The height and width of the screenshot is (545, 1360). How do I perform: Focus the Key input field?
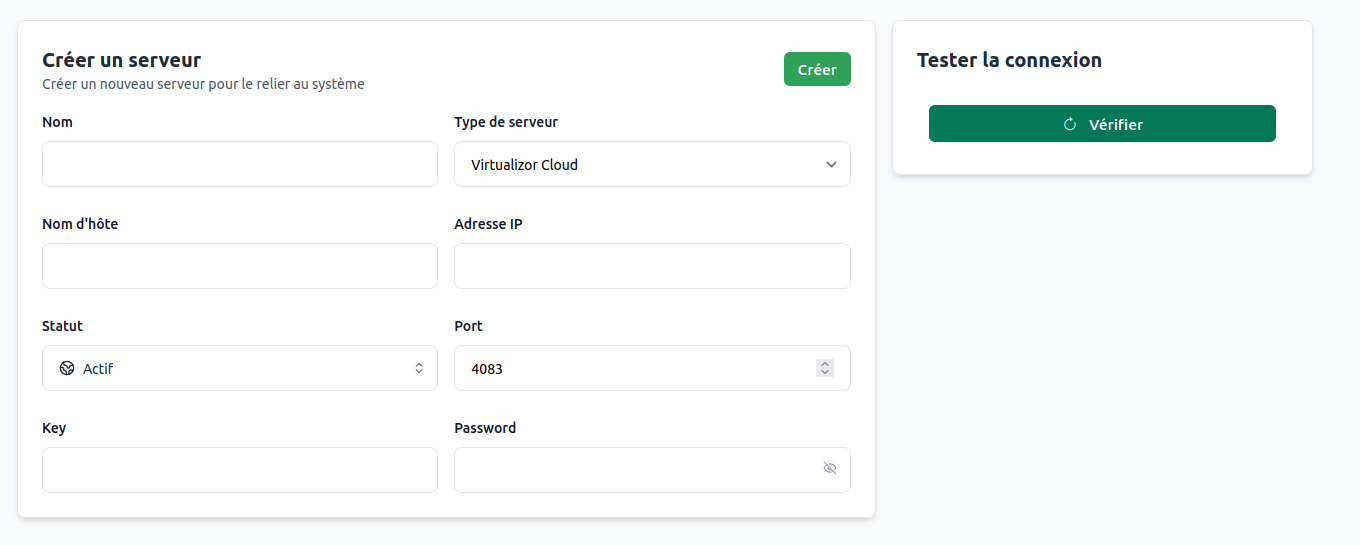240,470
